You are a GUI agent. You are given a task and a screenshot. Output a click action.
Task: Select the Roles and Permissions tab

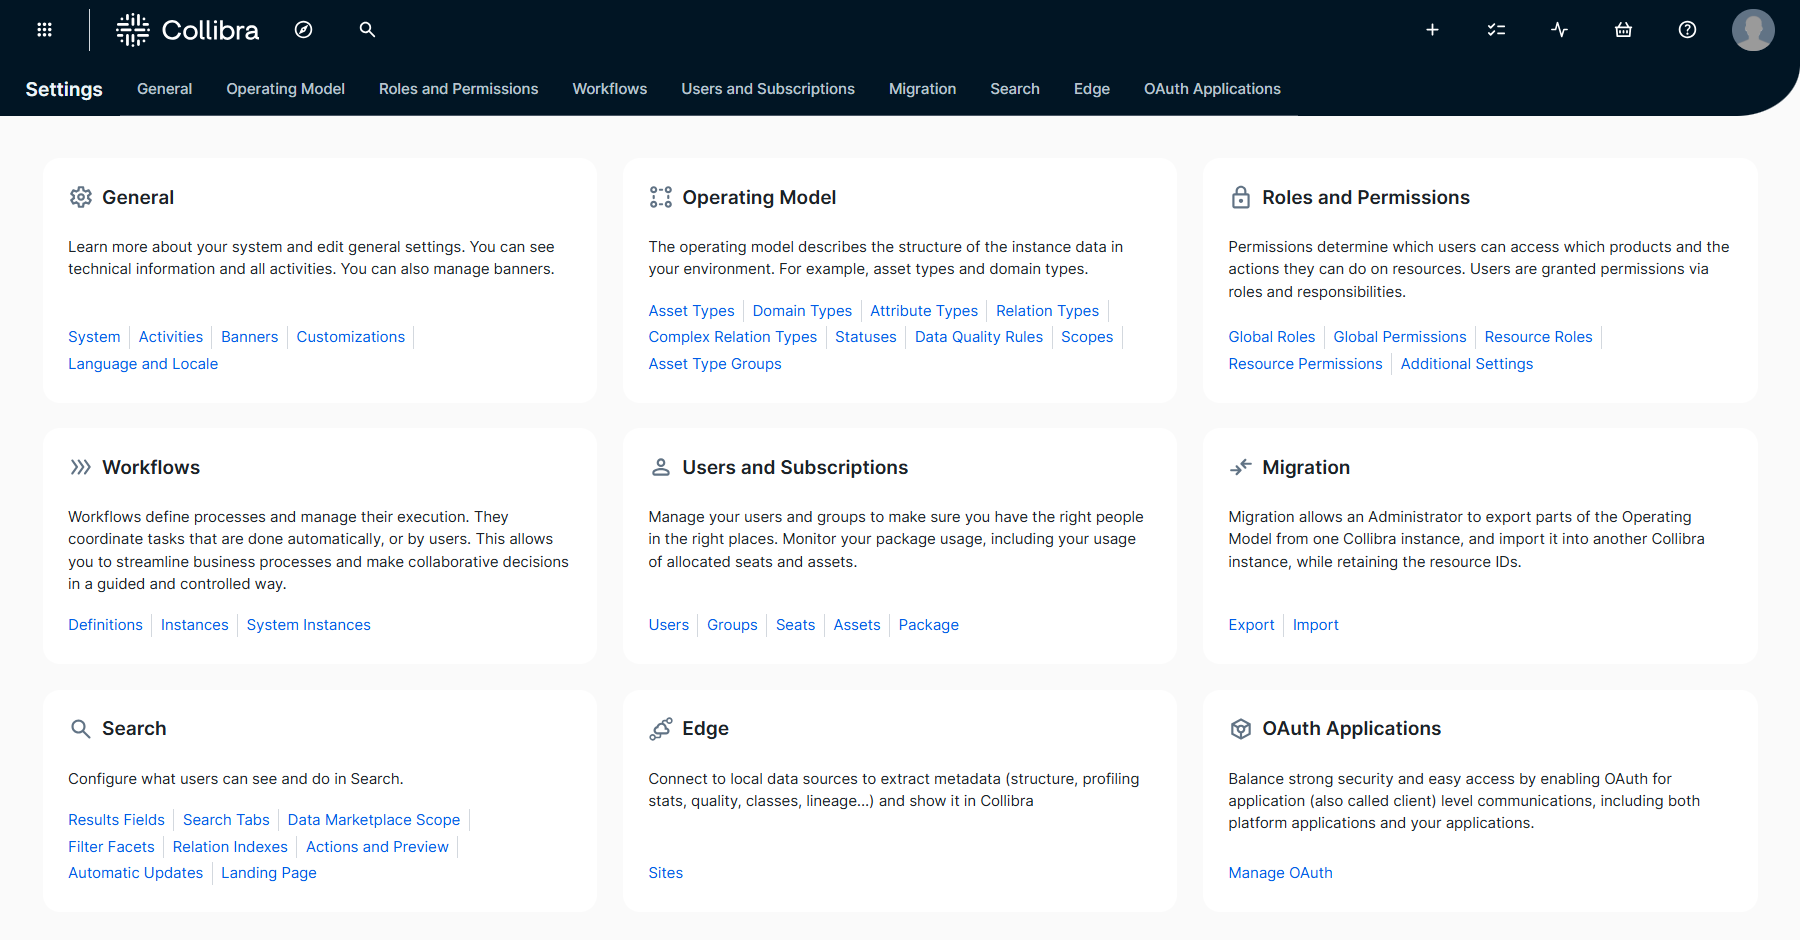pyautogui.click(x=458, y=89)
